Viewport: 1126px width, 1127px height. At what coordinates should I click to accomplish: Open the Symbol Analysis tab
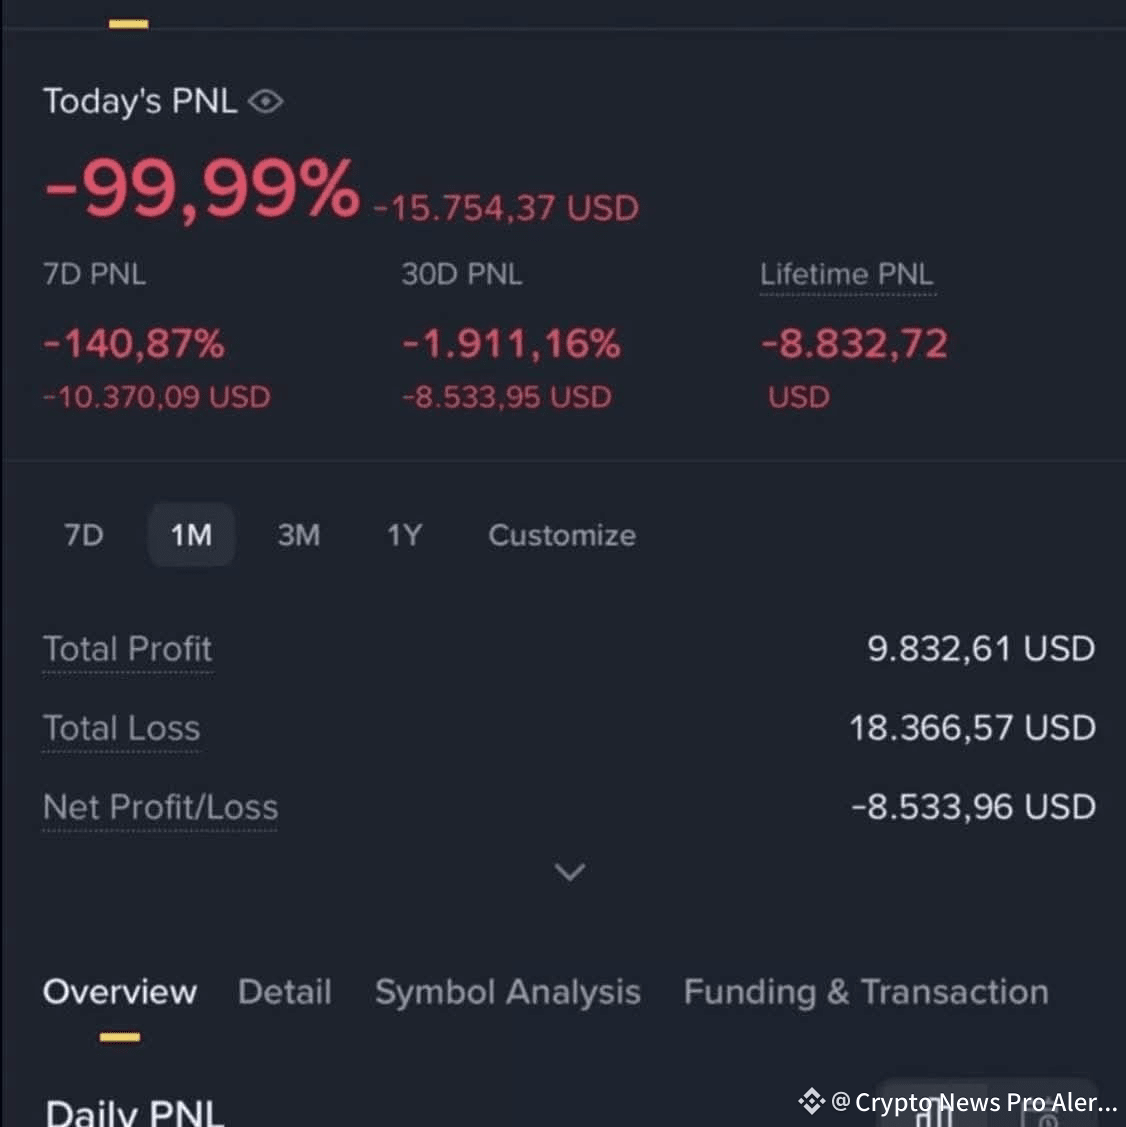[508, 992]
